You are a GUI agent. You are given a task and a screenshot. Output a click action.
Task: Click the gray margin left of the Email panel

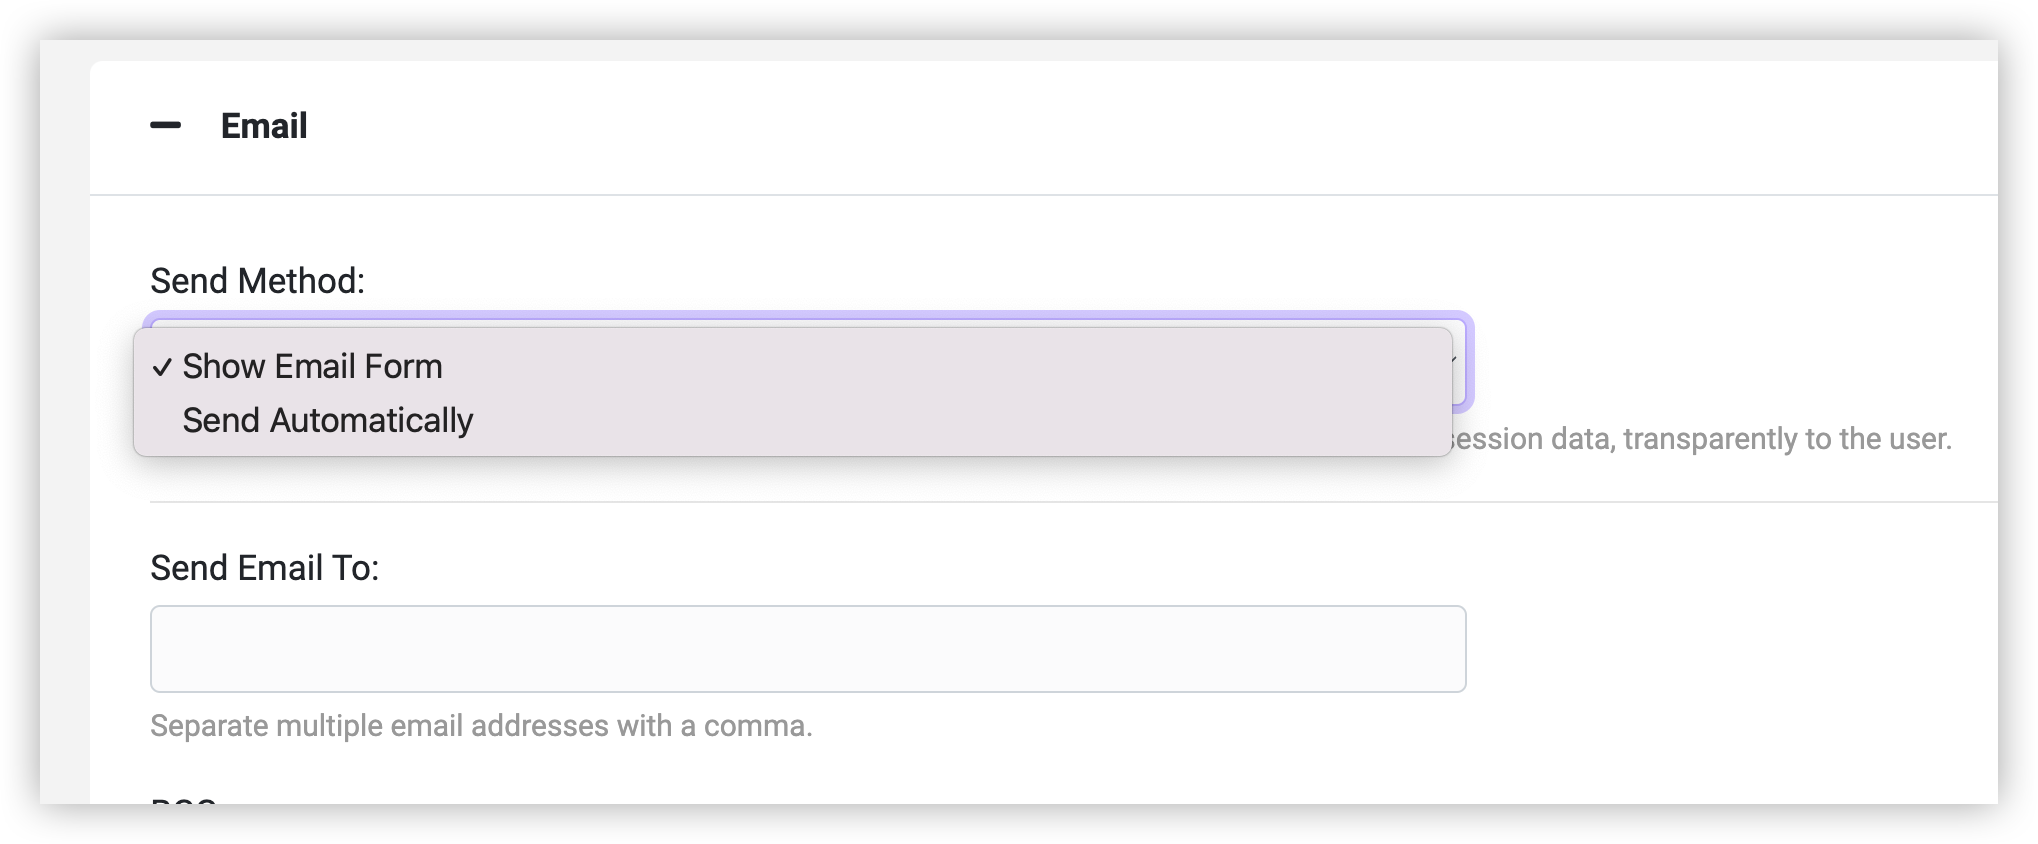65,420
